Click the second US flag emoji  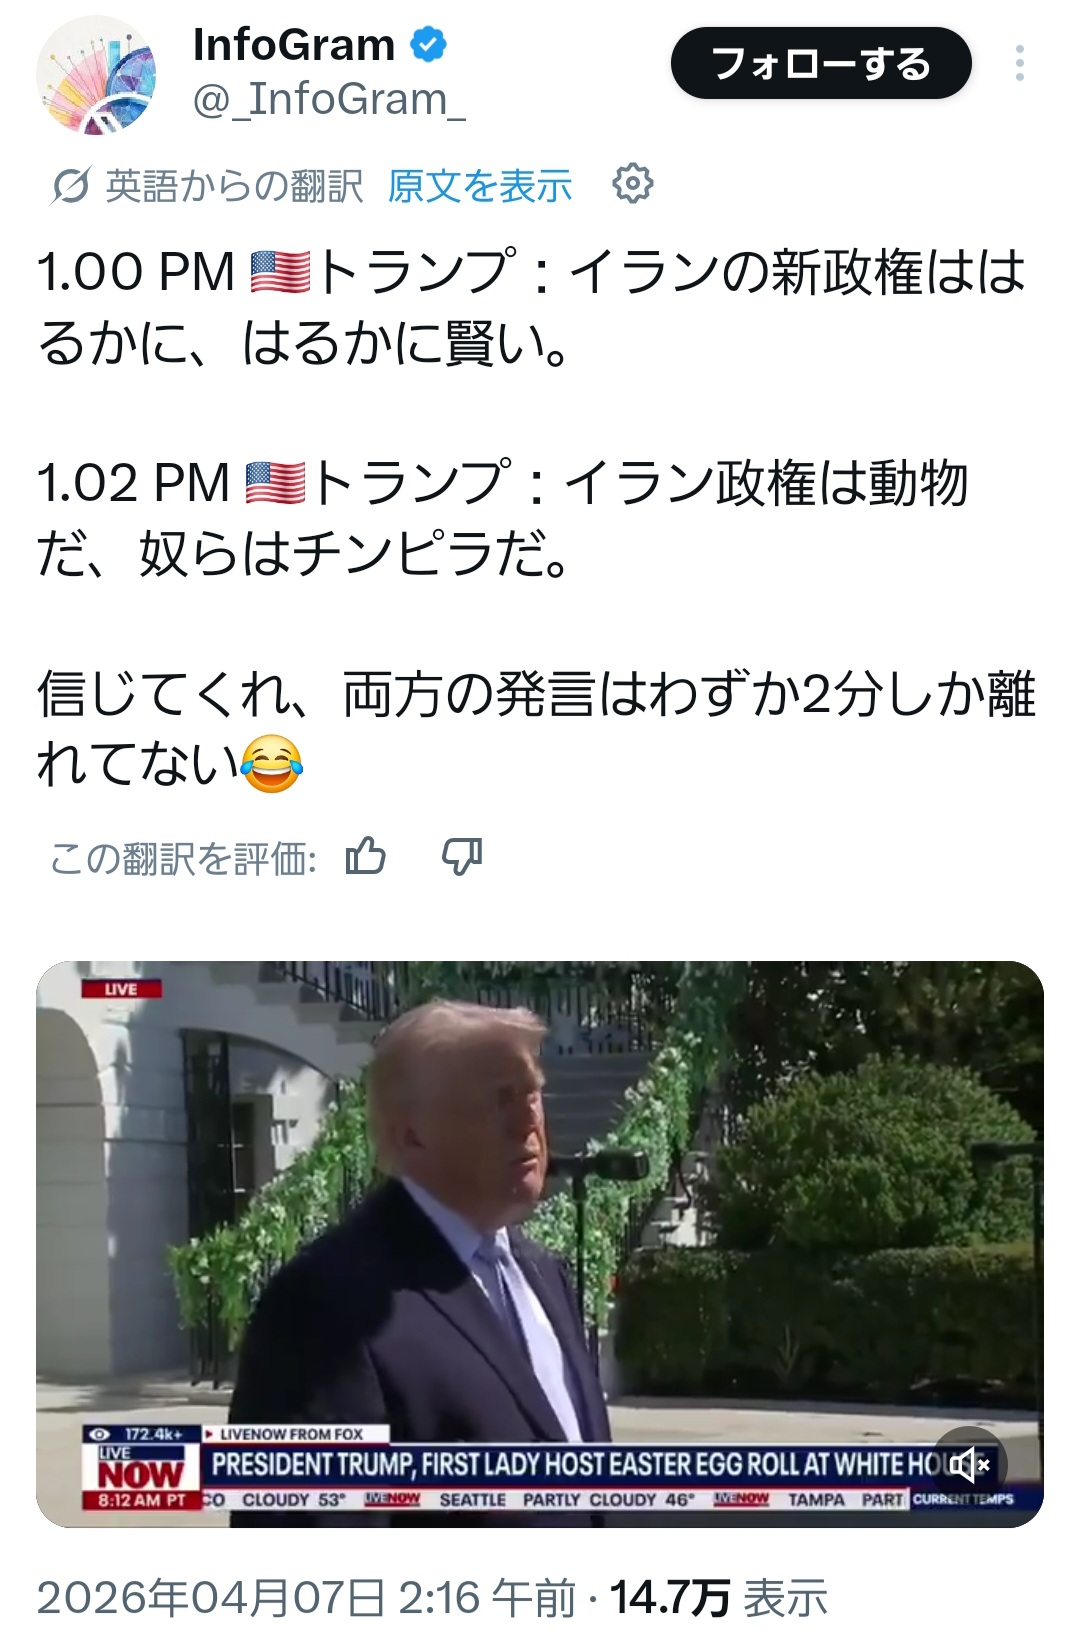tap(275, 483)
